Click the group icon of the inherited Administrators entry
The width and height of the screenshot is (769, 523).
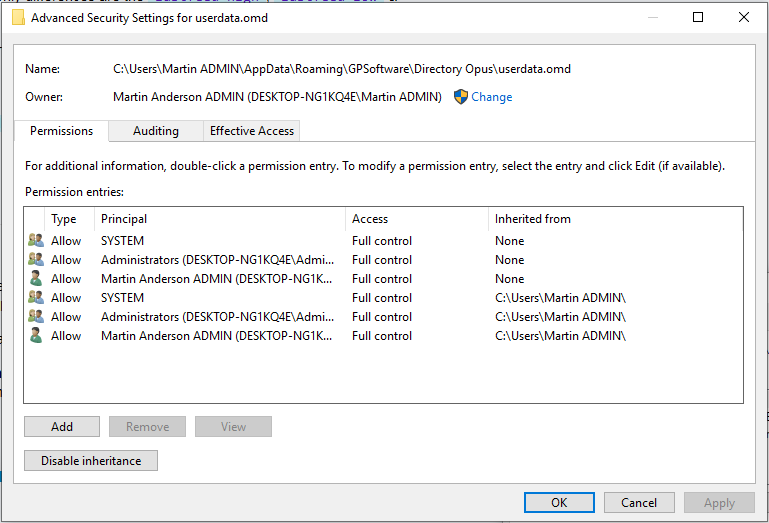click(x=36, y=316)
